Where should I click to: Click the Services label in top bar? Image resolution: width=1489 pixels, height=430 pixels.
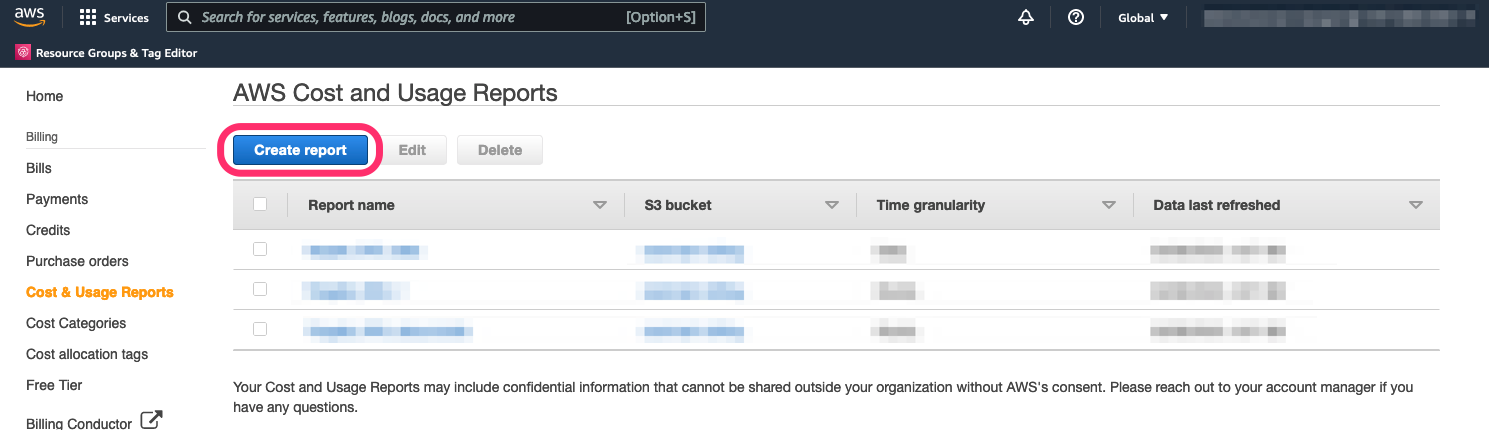pyautogui.click(x=126, y=18)
